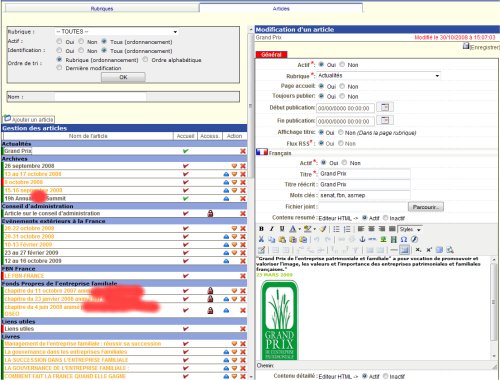
Task: Toggle italic formatting in the editor
Action: tap(272, 229)
